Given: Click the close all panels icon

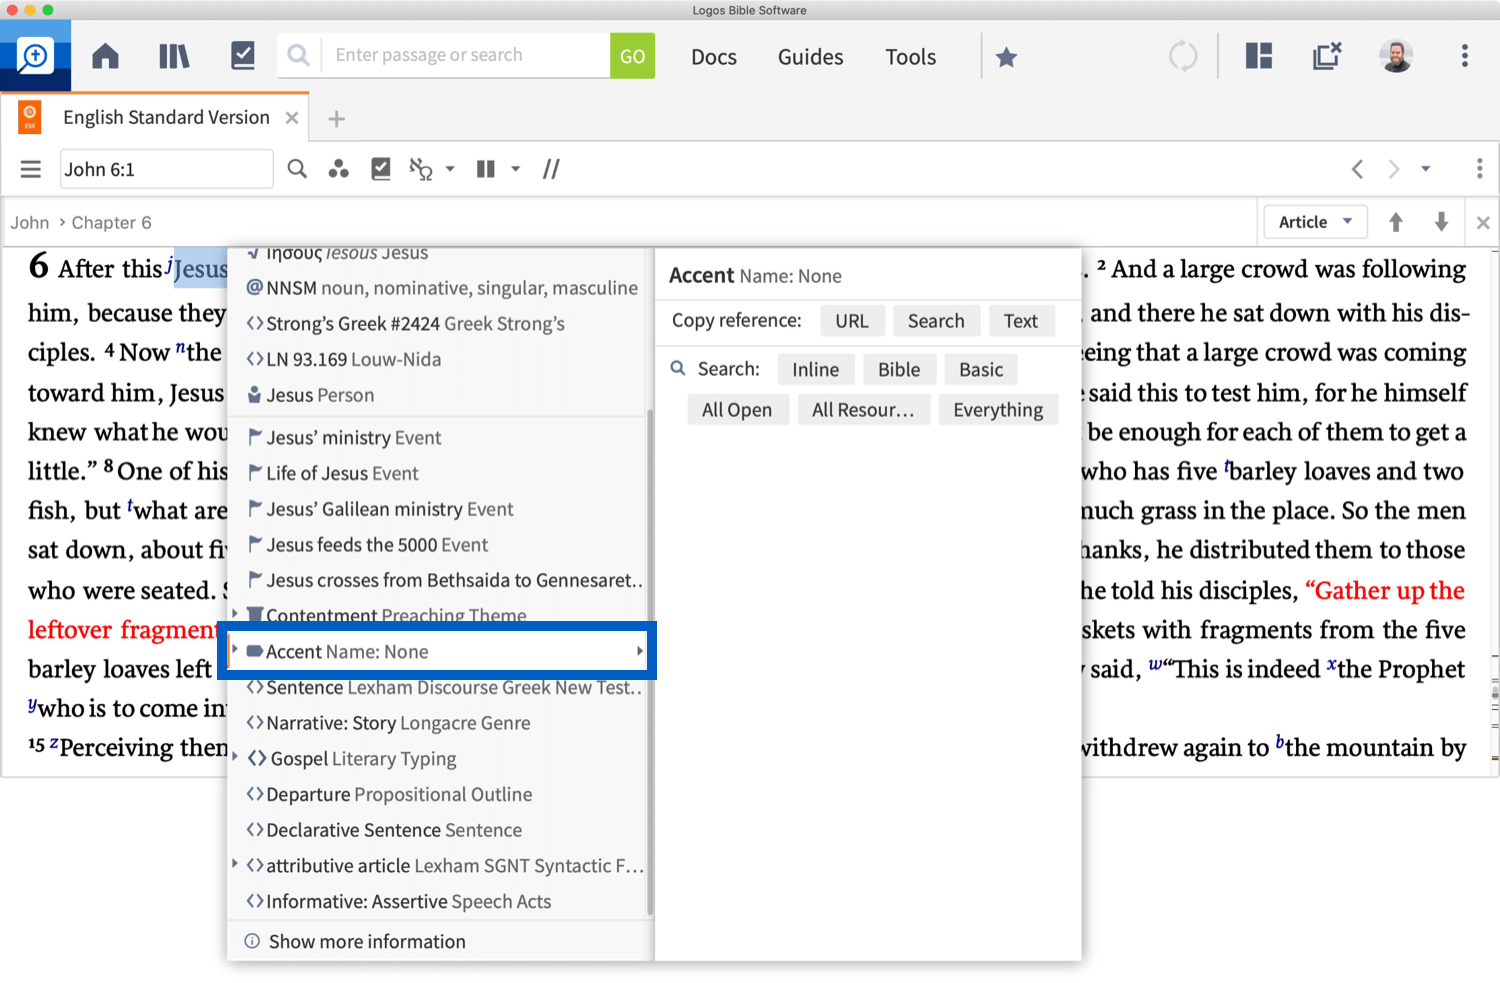Looking at the screenshot, I should 1326,56.
